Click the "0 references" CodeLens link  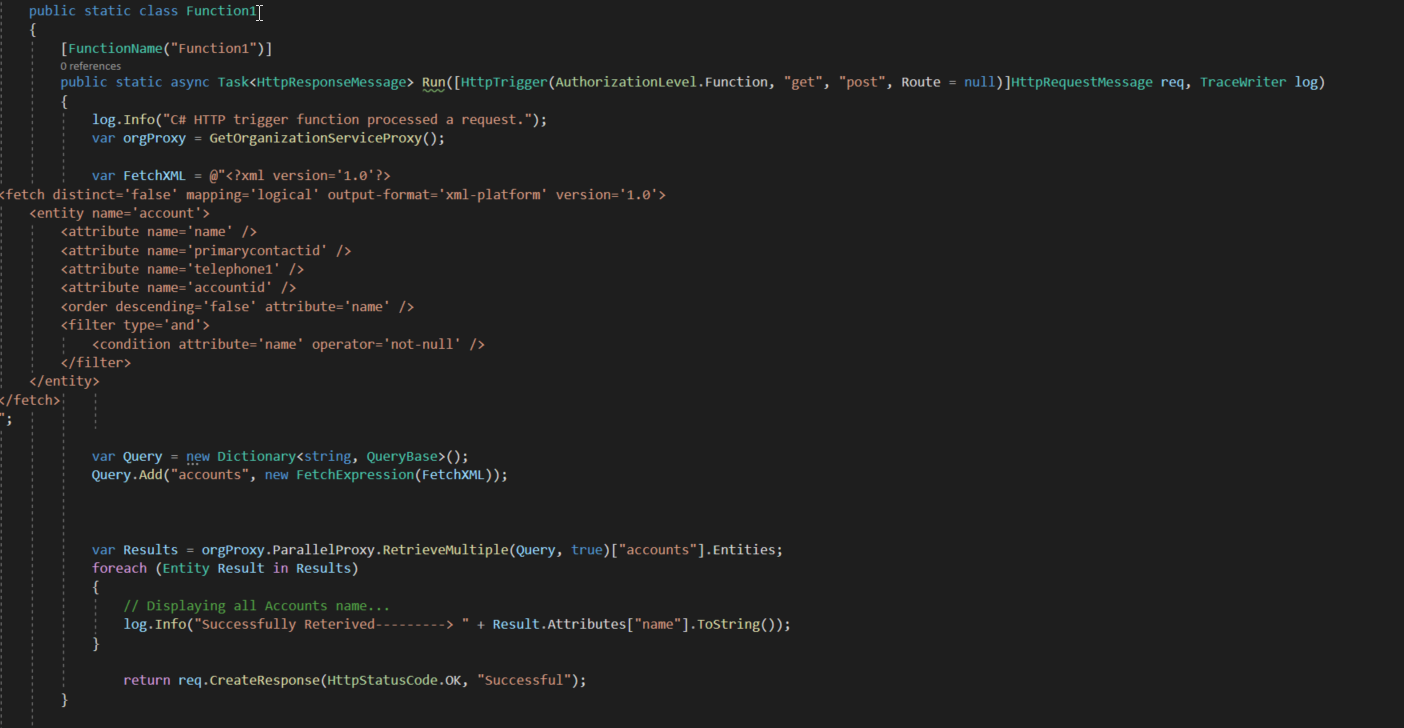click(x=90, y=66)
